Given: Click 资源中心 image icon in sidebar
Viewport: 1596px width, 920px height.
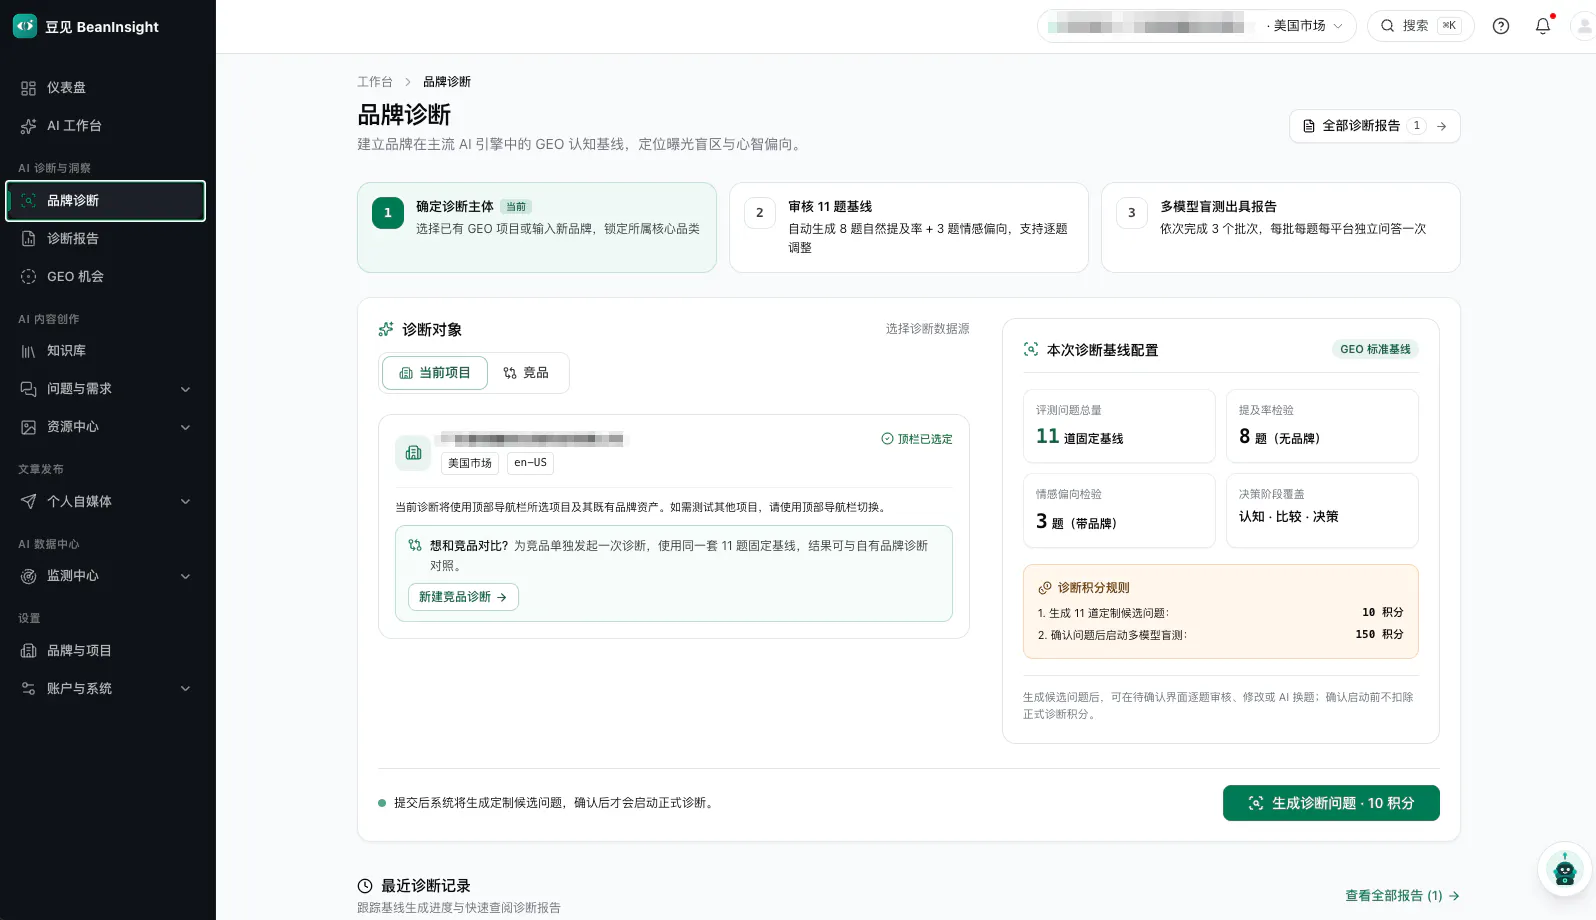Looking at the screenshot, I should (x=28, y=427).
